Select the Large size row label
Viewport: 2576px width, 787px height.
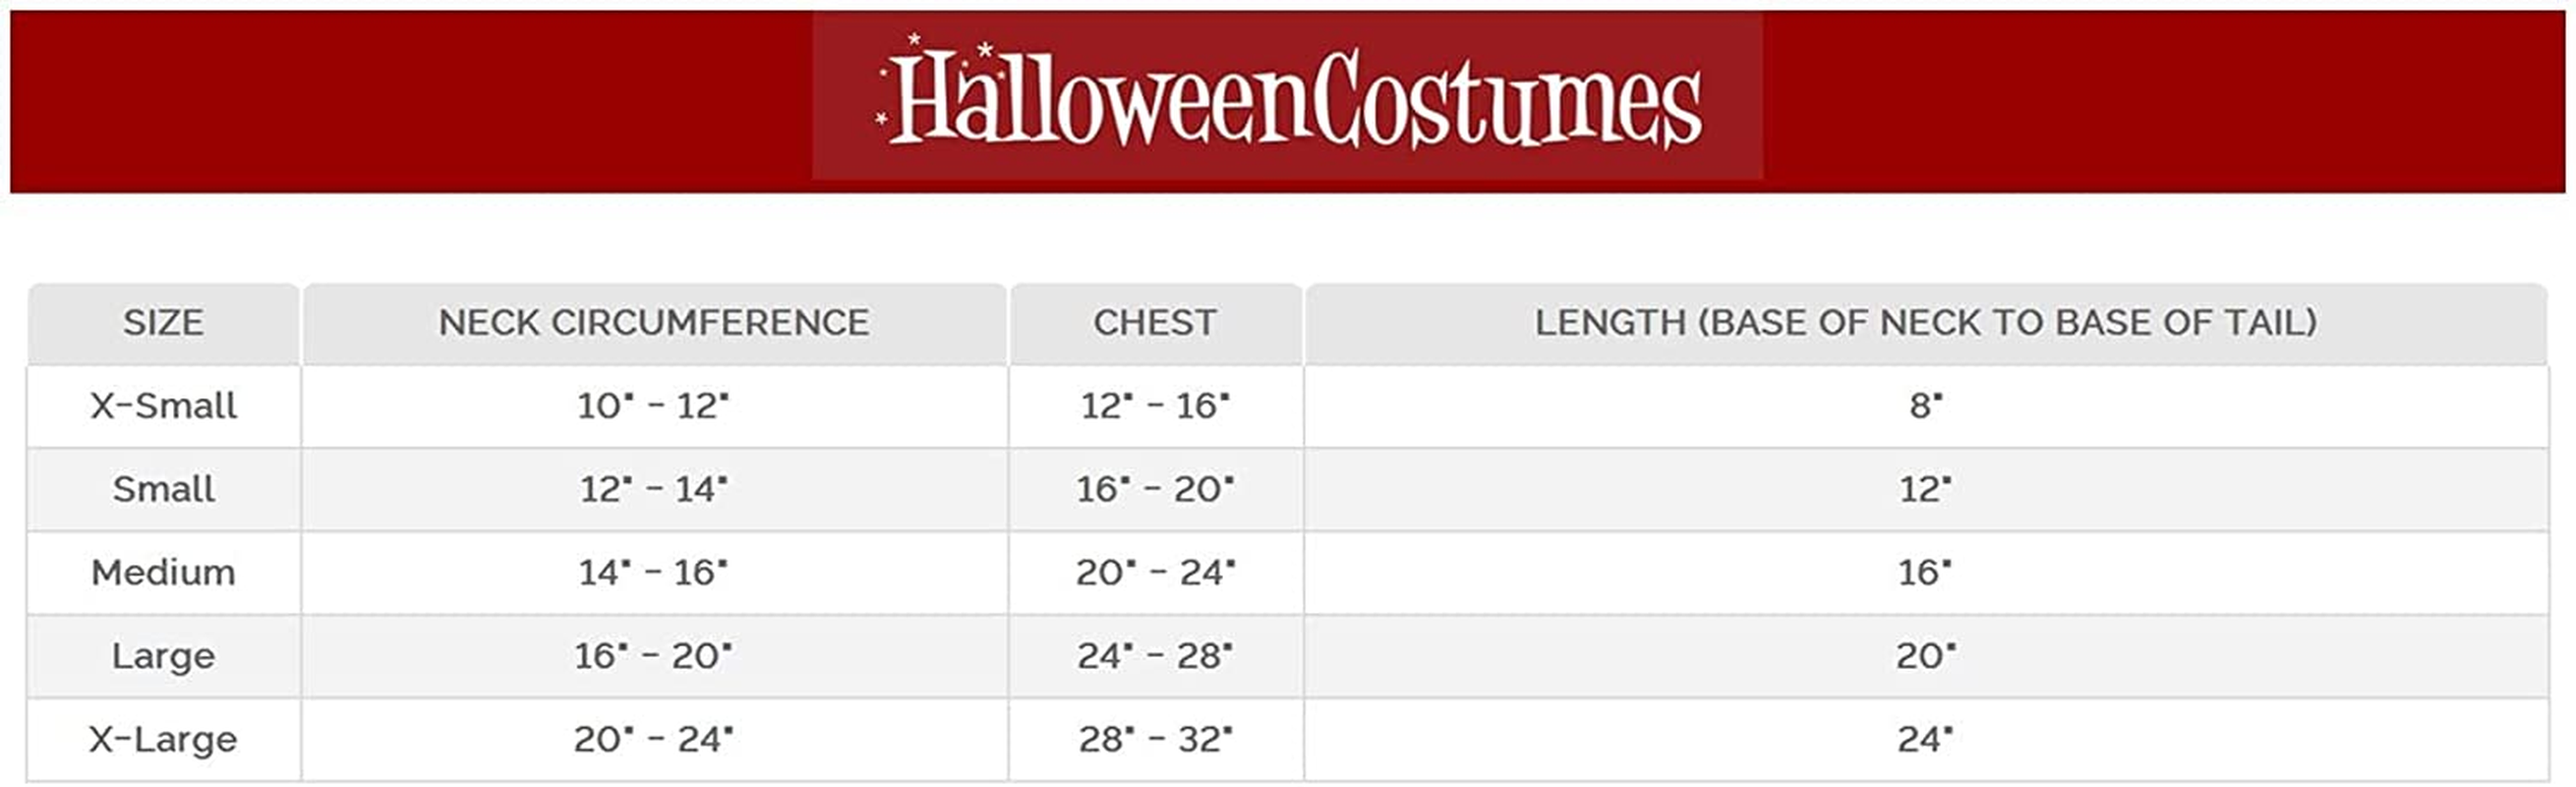pyautogui.click(x=163, y=656)
